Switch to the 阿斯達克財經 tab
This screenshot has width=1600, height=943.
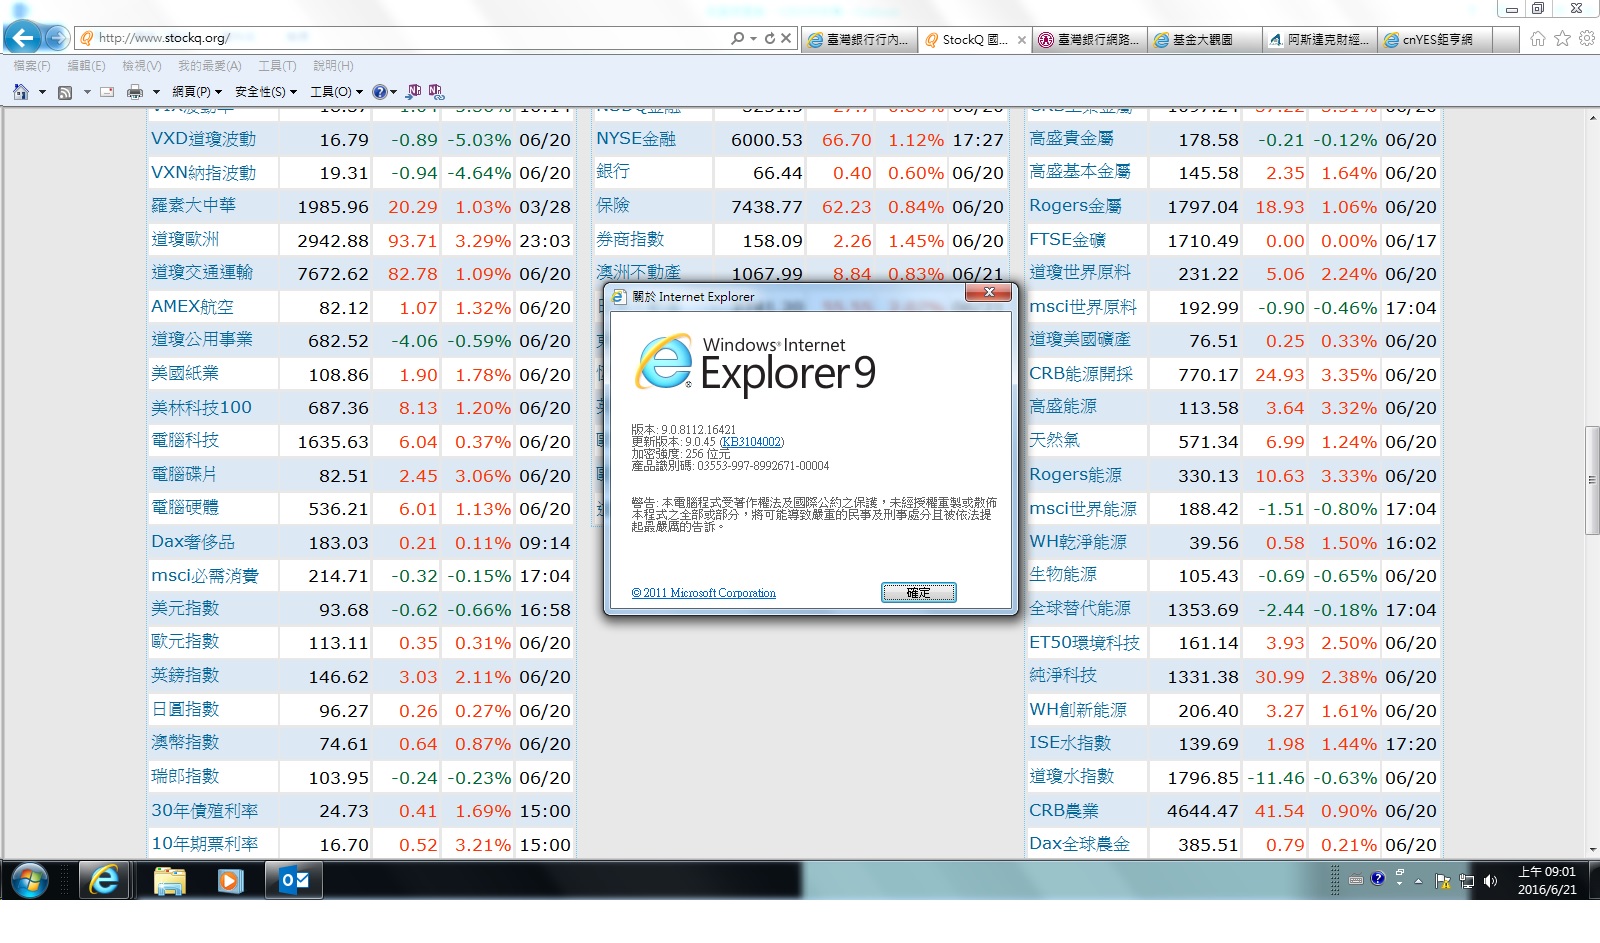click(1320, 39)
